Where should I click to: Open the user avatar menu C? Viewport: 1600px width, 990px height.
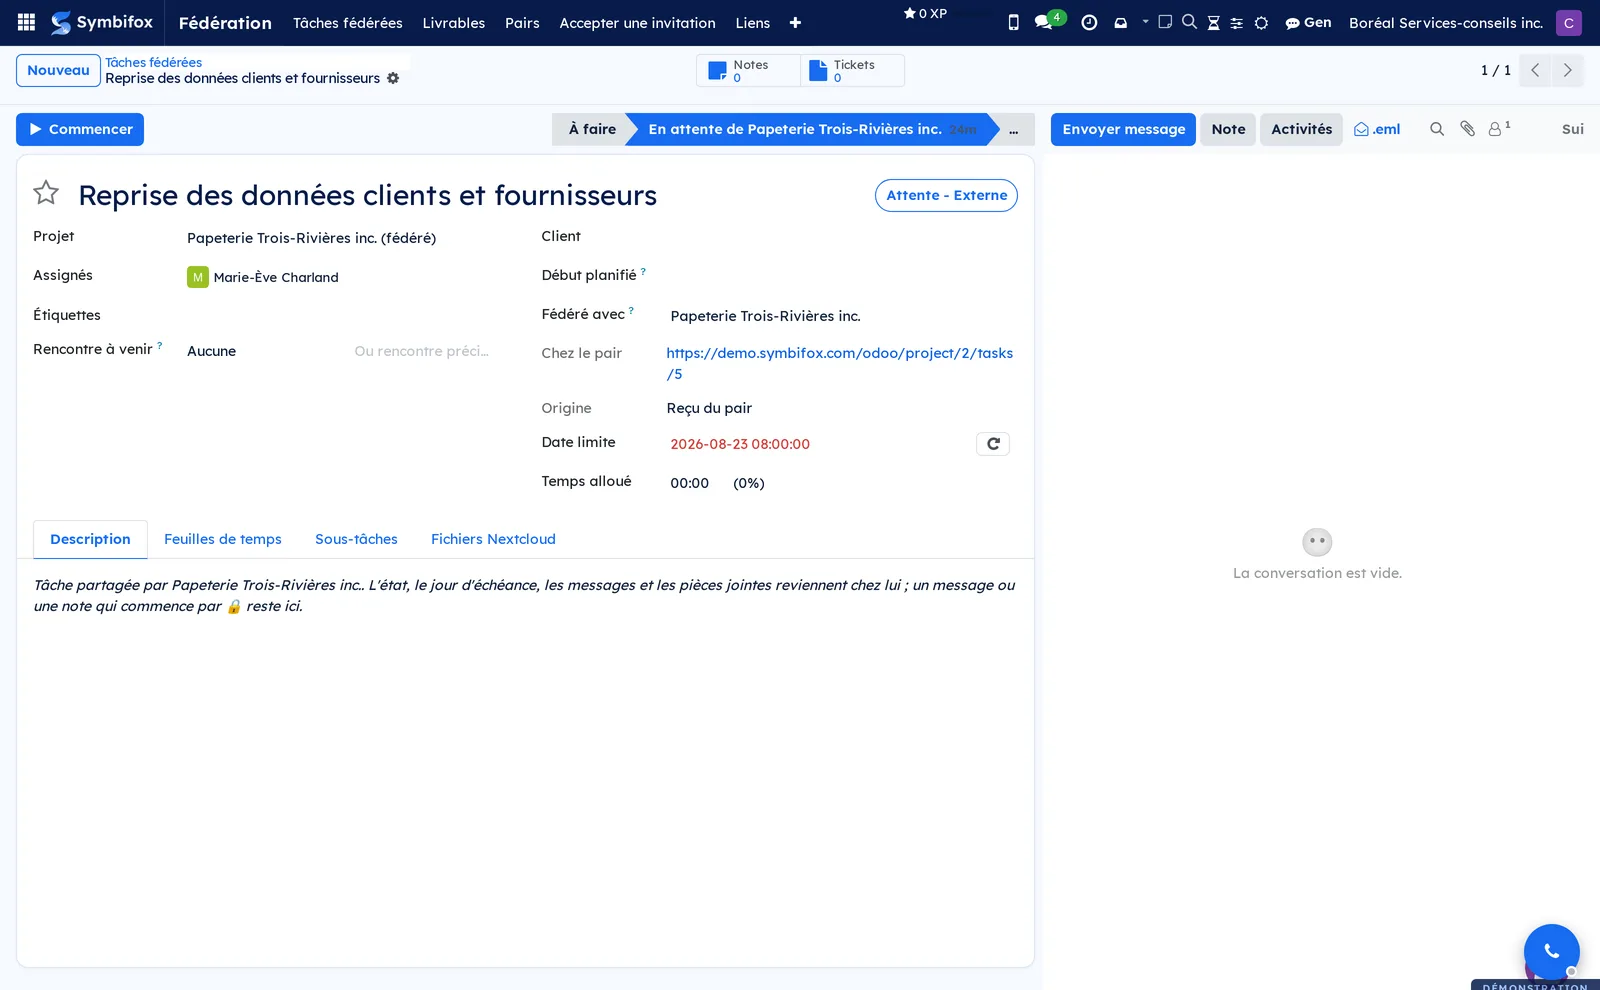tap(1568, 23)
